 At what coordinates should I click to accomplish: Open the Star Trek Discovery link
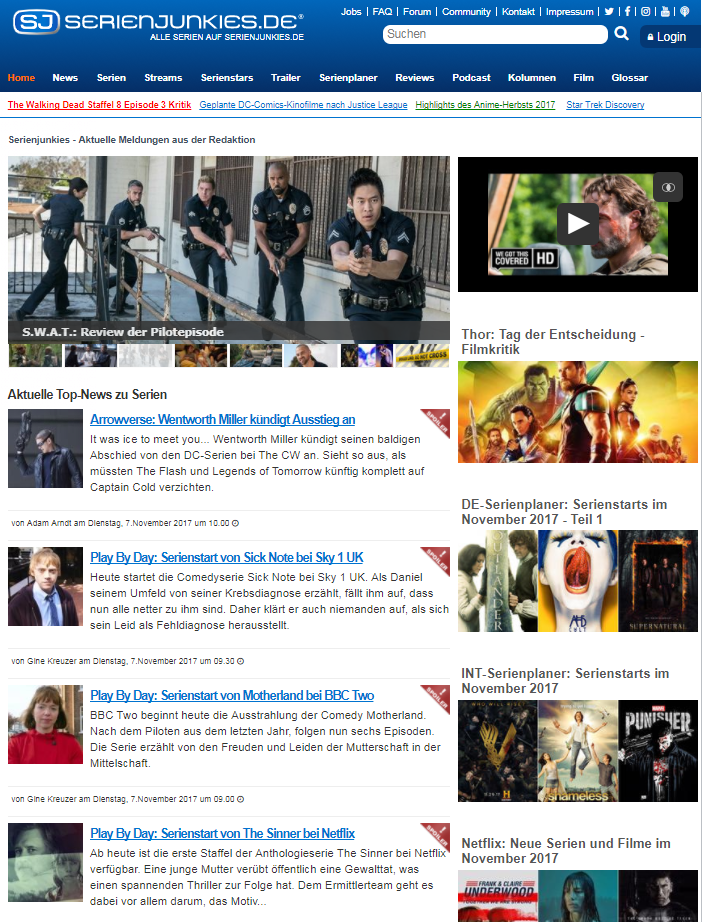tap(605, 105)
